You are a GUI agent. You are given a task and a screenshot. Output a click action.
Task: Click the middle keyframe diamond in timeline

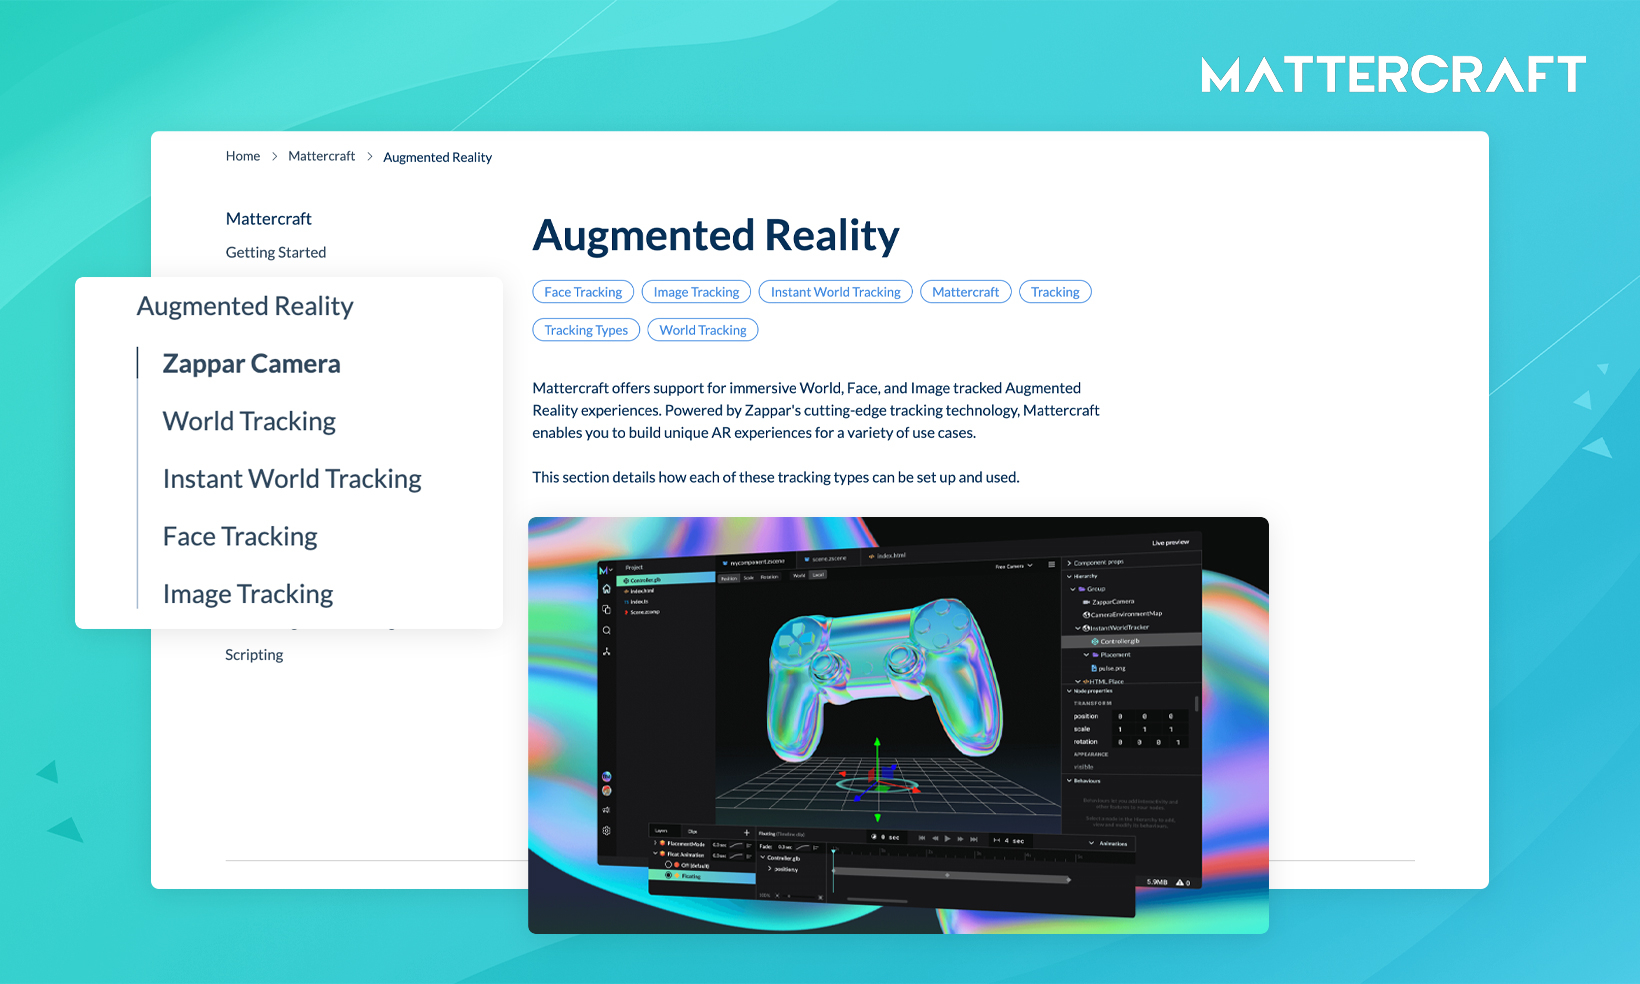947,875
